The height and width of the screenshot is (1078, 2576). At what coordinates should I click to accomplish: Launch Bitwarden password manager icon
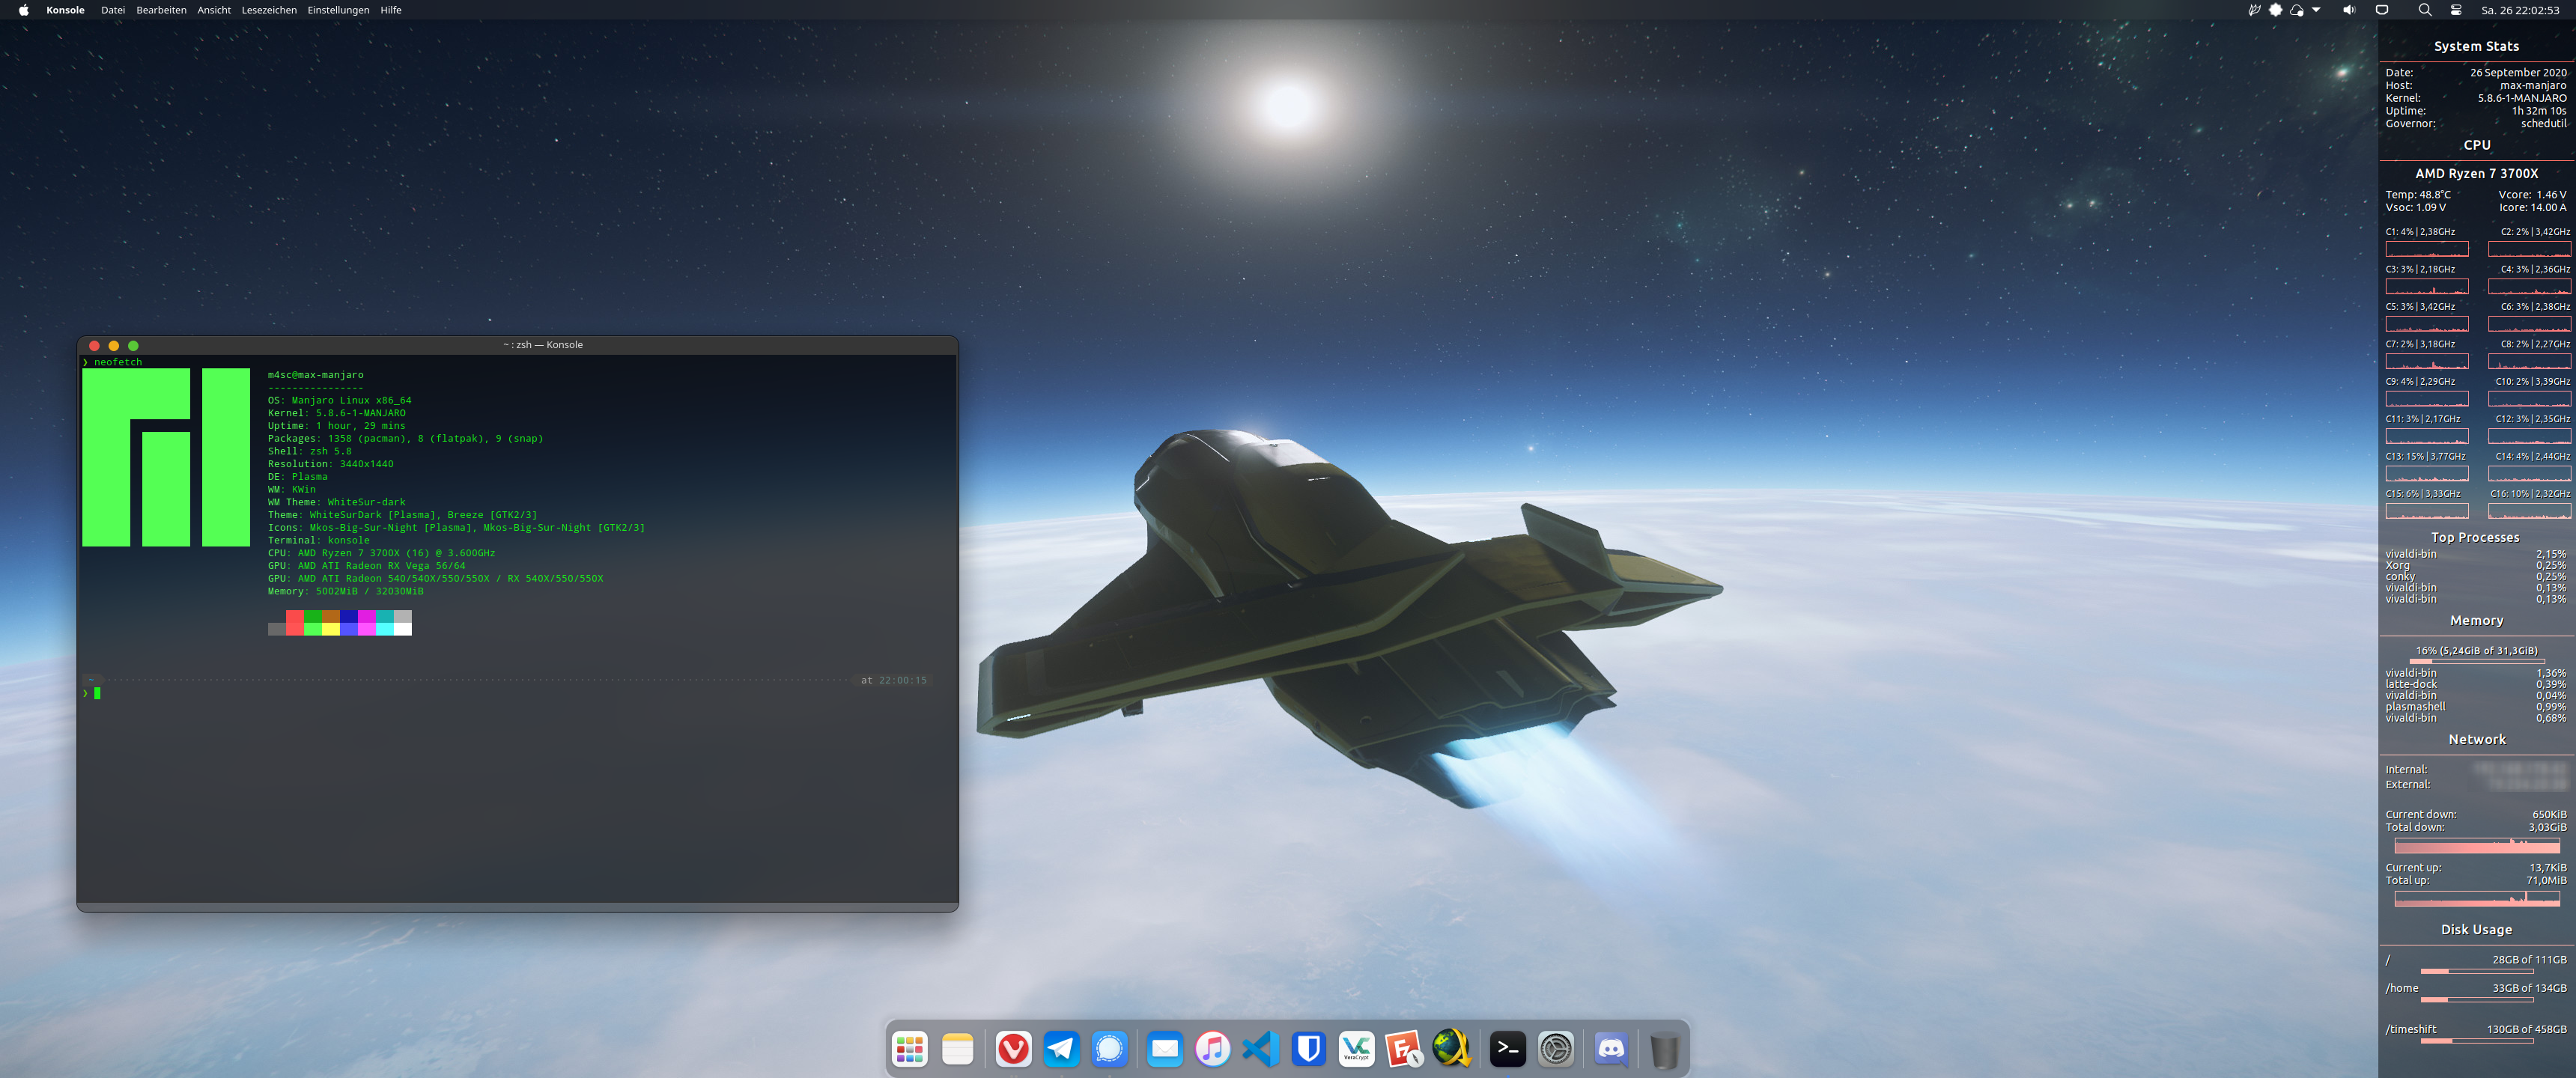(1308, 1049)
